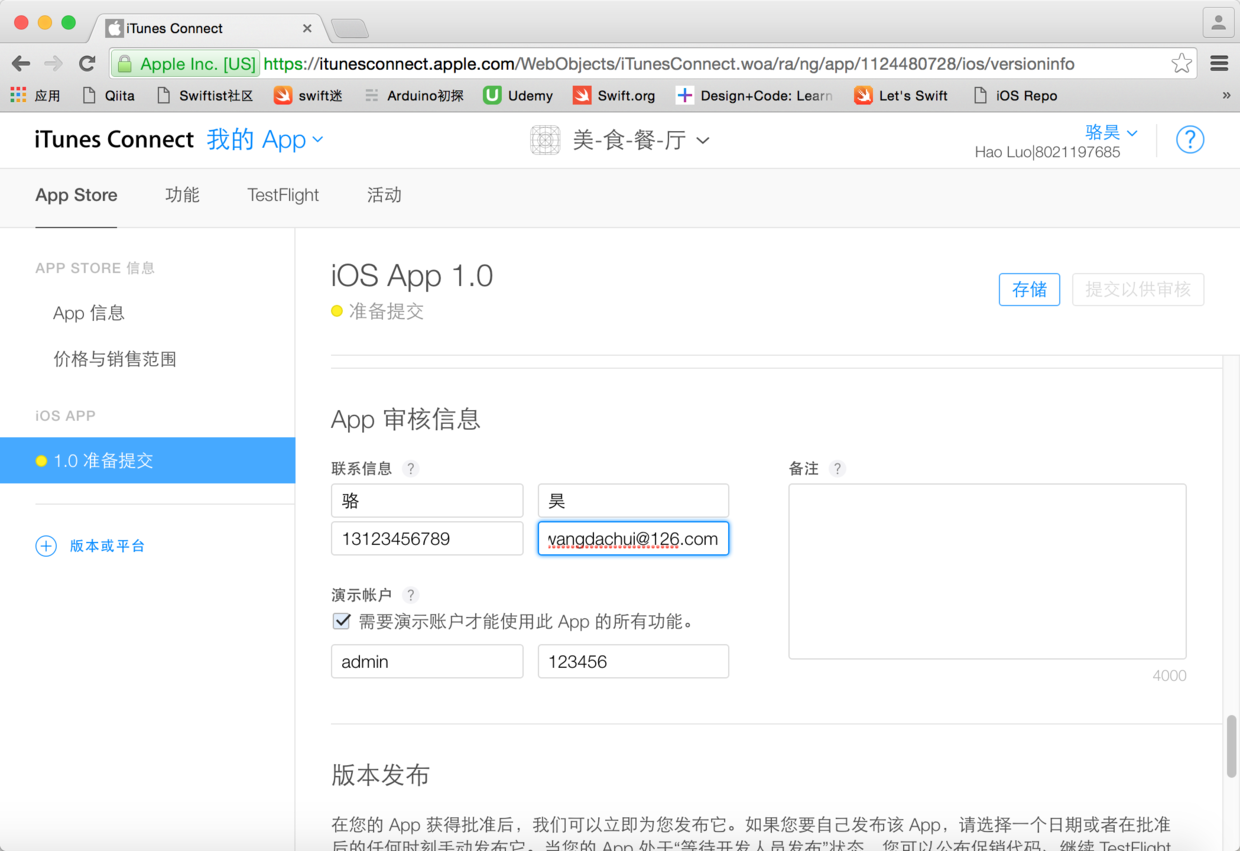
Task: Click the Chrome profile avatar icon
Action: pyautogui.click(x=1218, y=22)
